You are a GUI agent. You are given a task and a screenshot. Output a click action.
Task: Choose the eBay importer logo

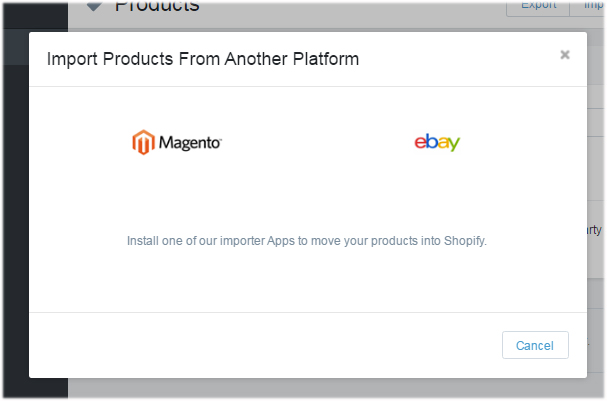437,142
